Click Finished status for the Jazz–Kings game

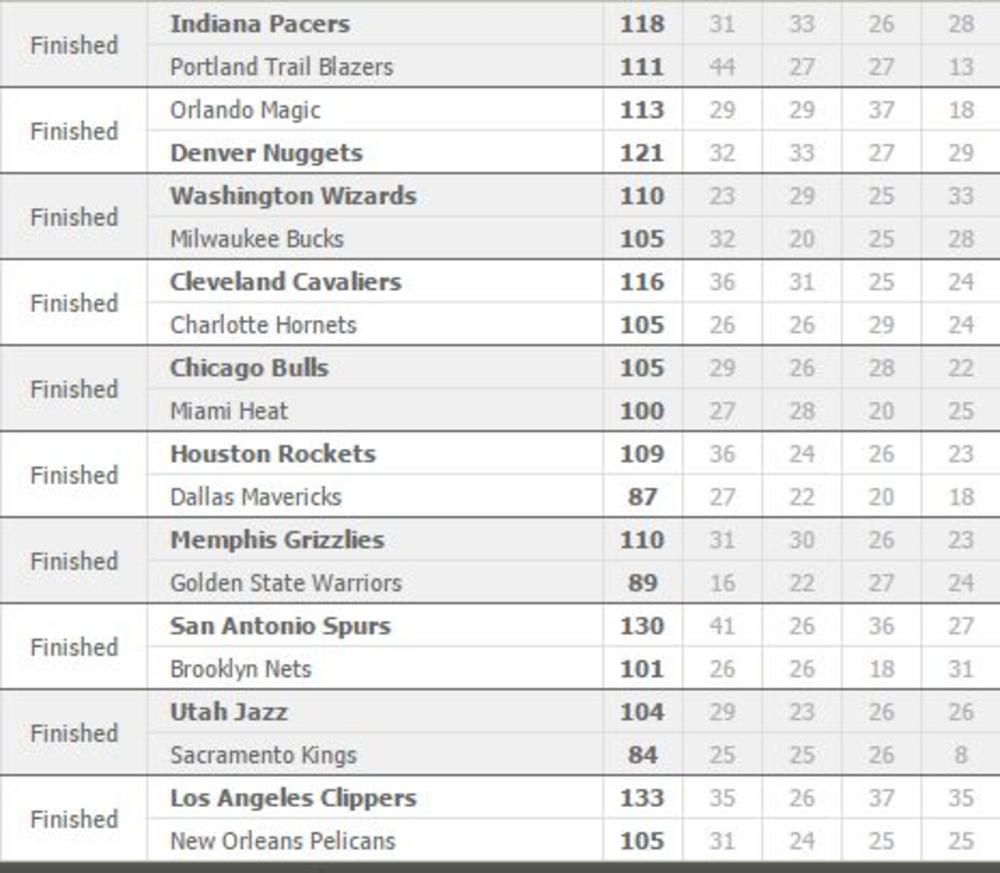click(x=74, y=733)
